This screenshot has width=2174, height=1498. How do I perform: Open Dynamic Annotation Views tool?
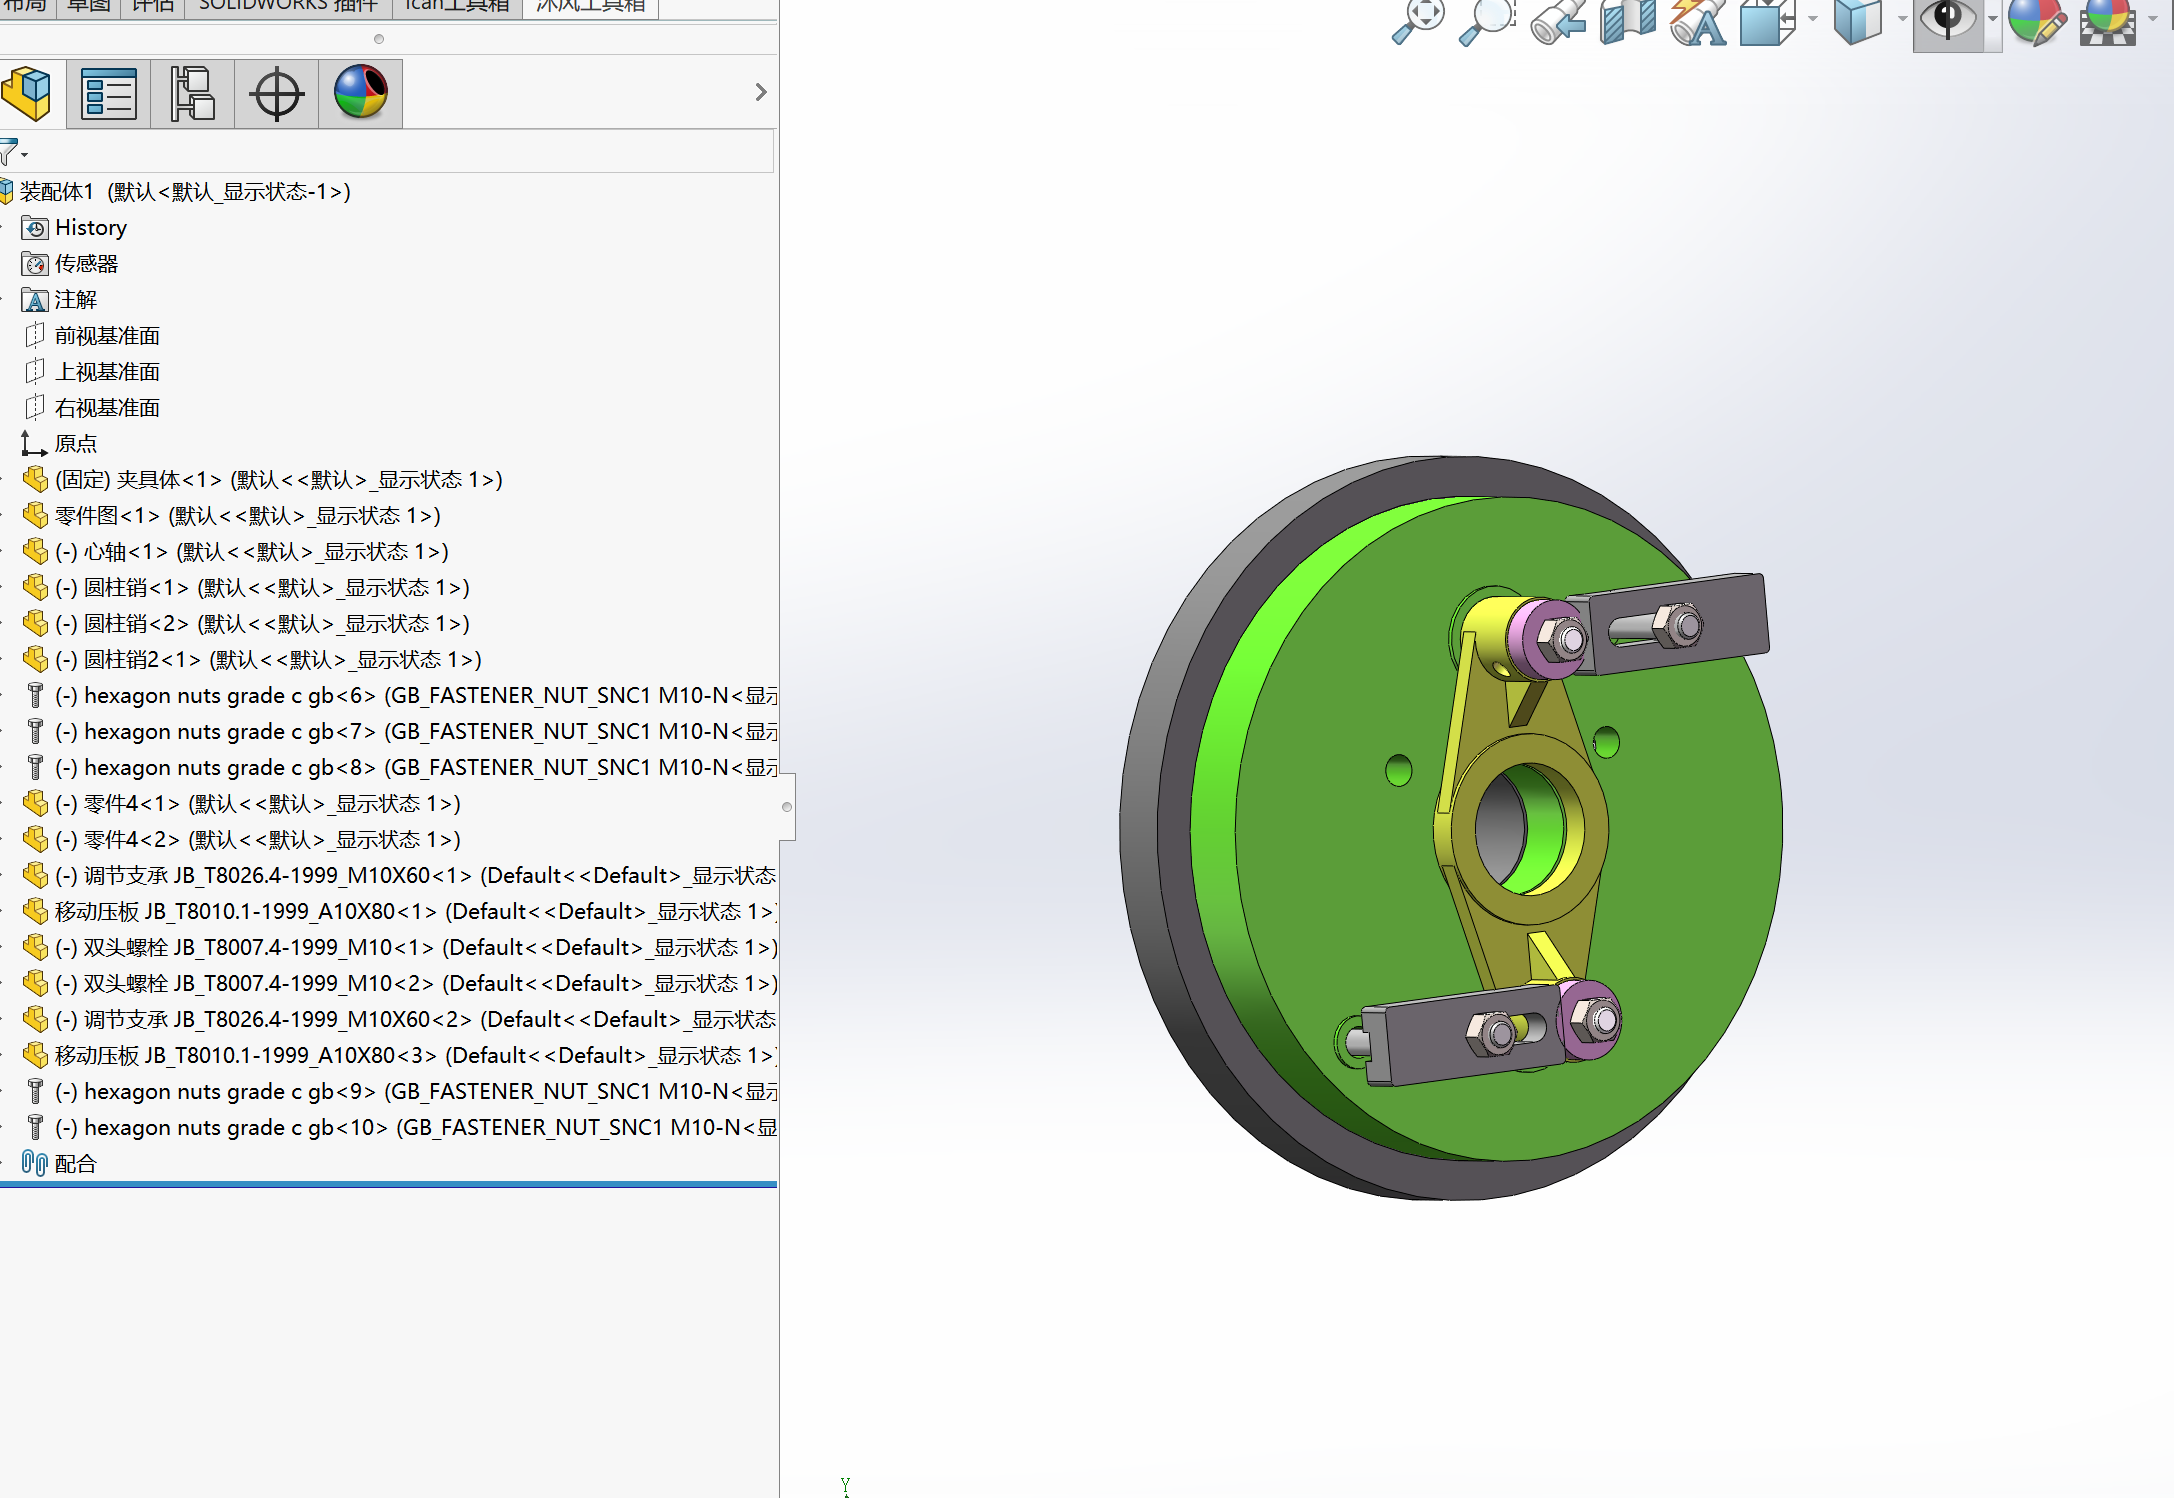[x=1698, y=21]
